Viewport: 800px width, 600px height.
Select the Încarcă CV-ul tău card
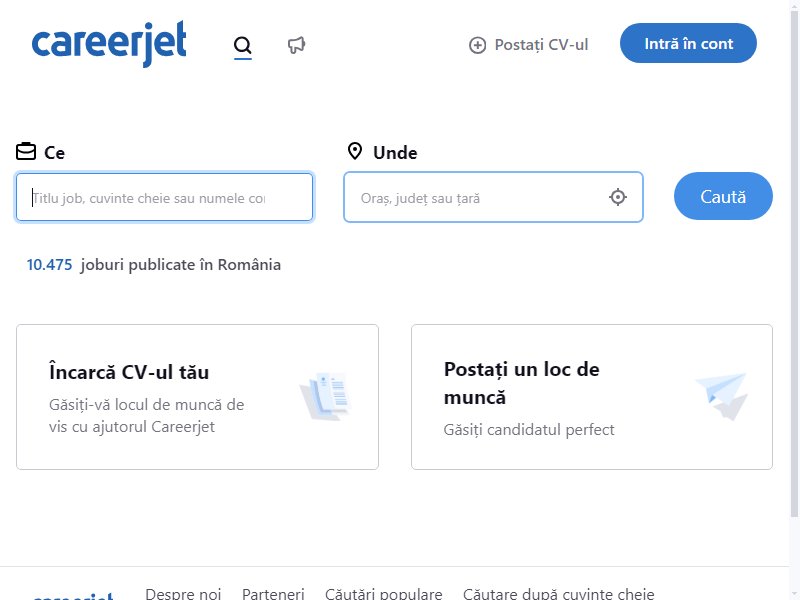click(197, 397)
